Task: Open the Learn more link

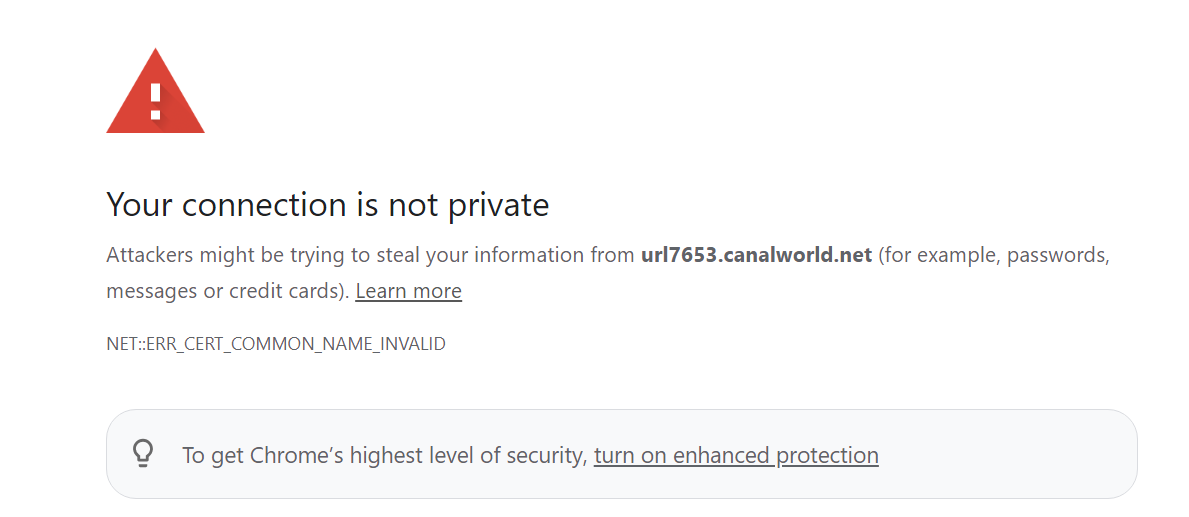Action: click(408, 291)
